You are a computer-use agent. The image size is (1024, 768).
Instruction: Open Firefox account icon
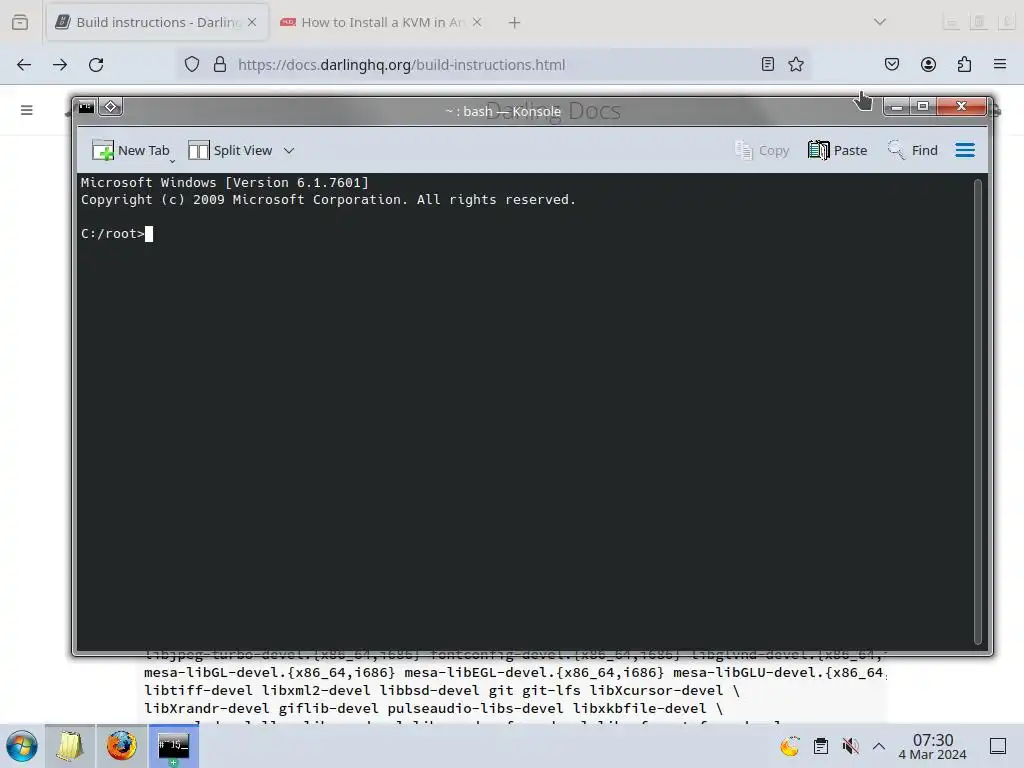928,64
